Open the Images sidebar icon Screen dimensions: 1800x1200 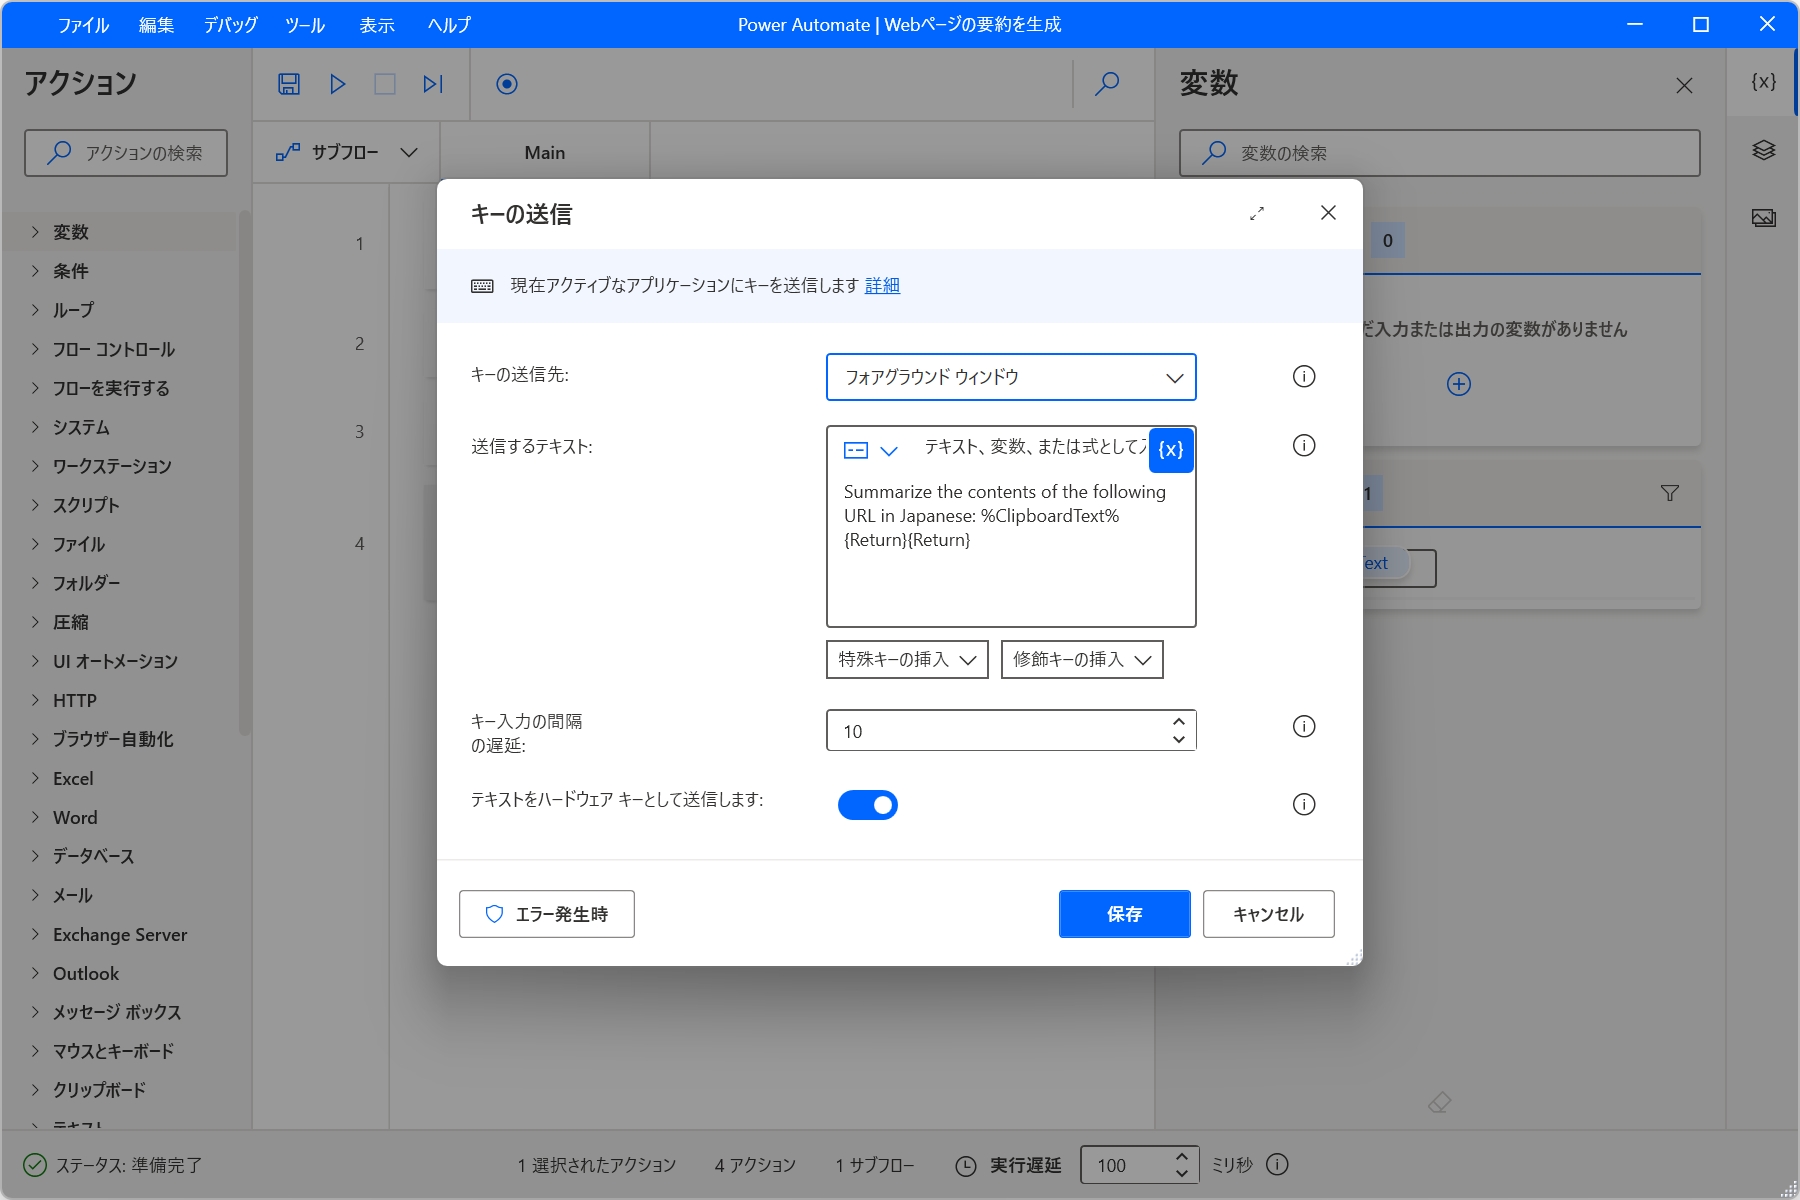[x=1764, y=218]
